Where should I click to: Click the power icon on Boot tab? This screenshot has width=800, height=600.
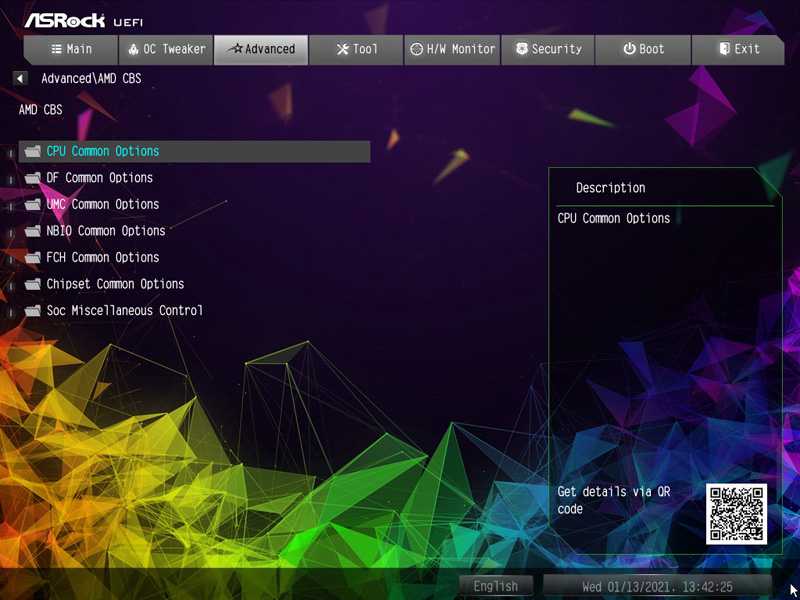tap(630, 49)
